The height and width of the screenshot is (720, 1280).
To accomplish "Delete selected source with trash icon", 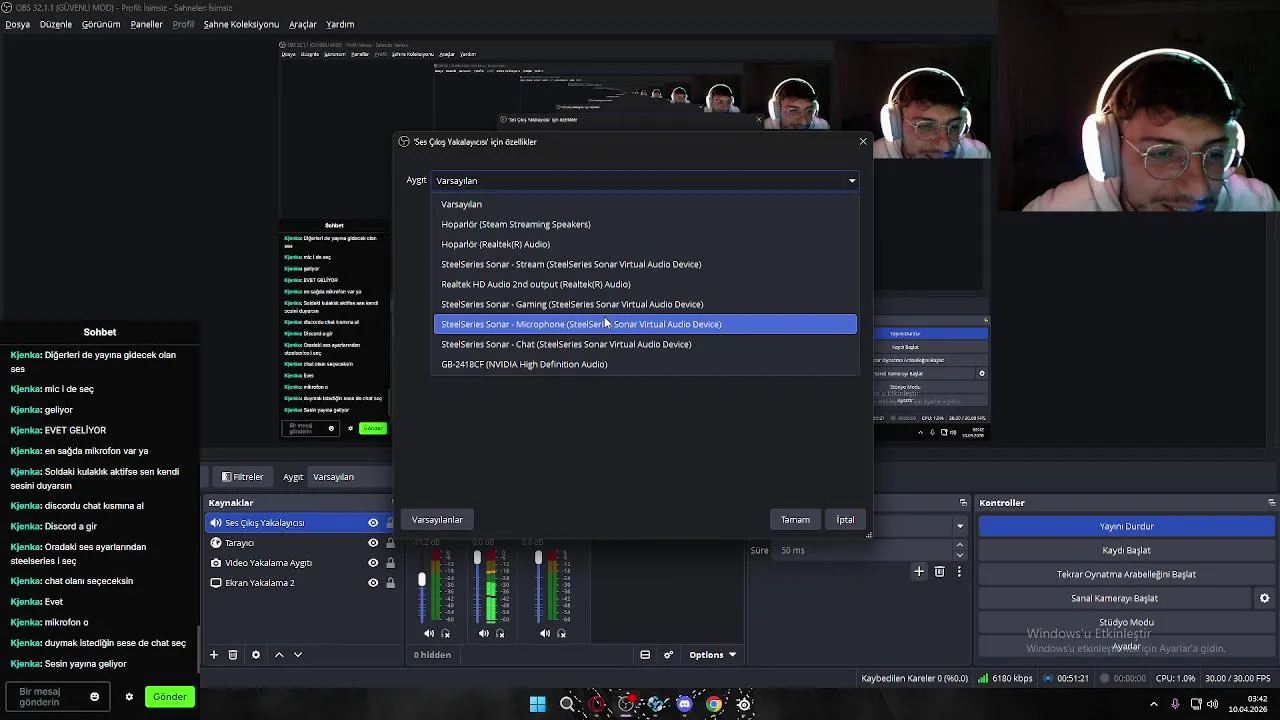I will pos(233,655).
